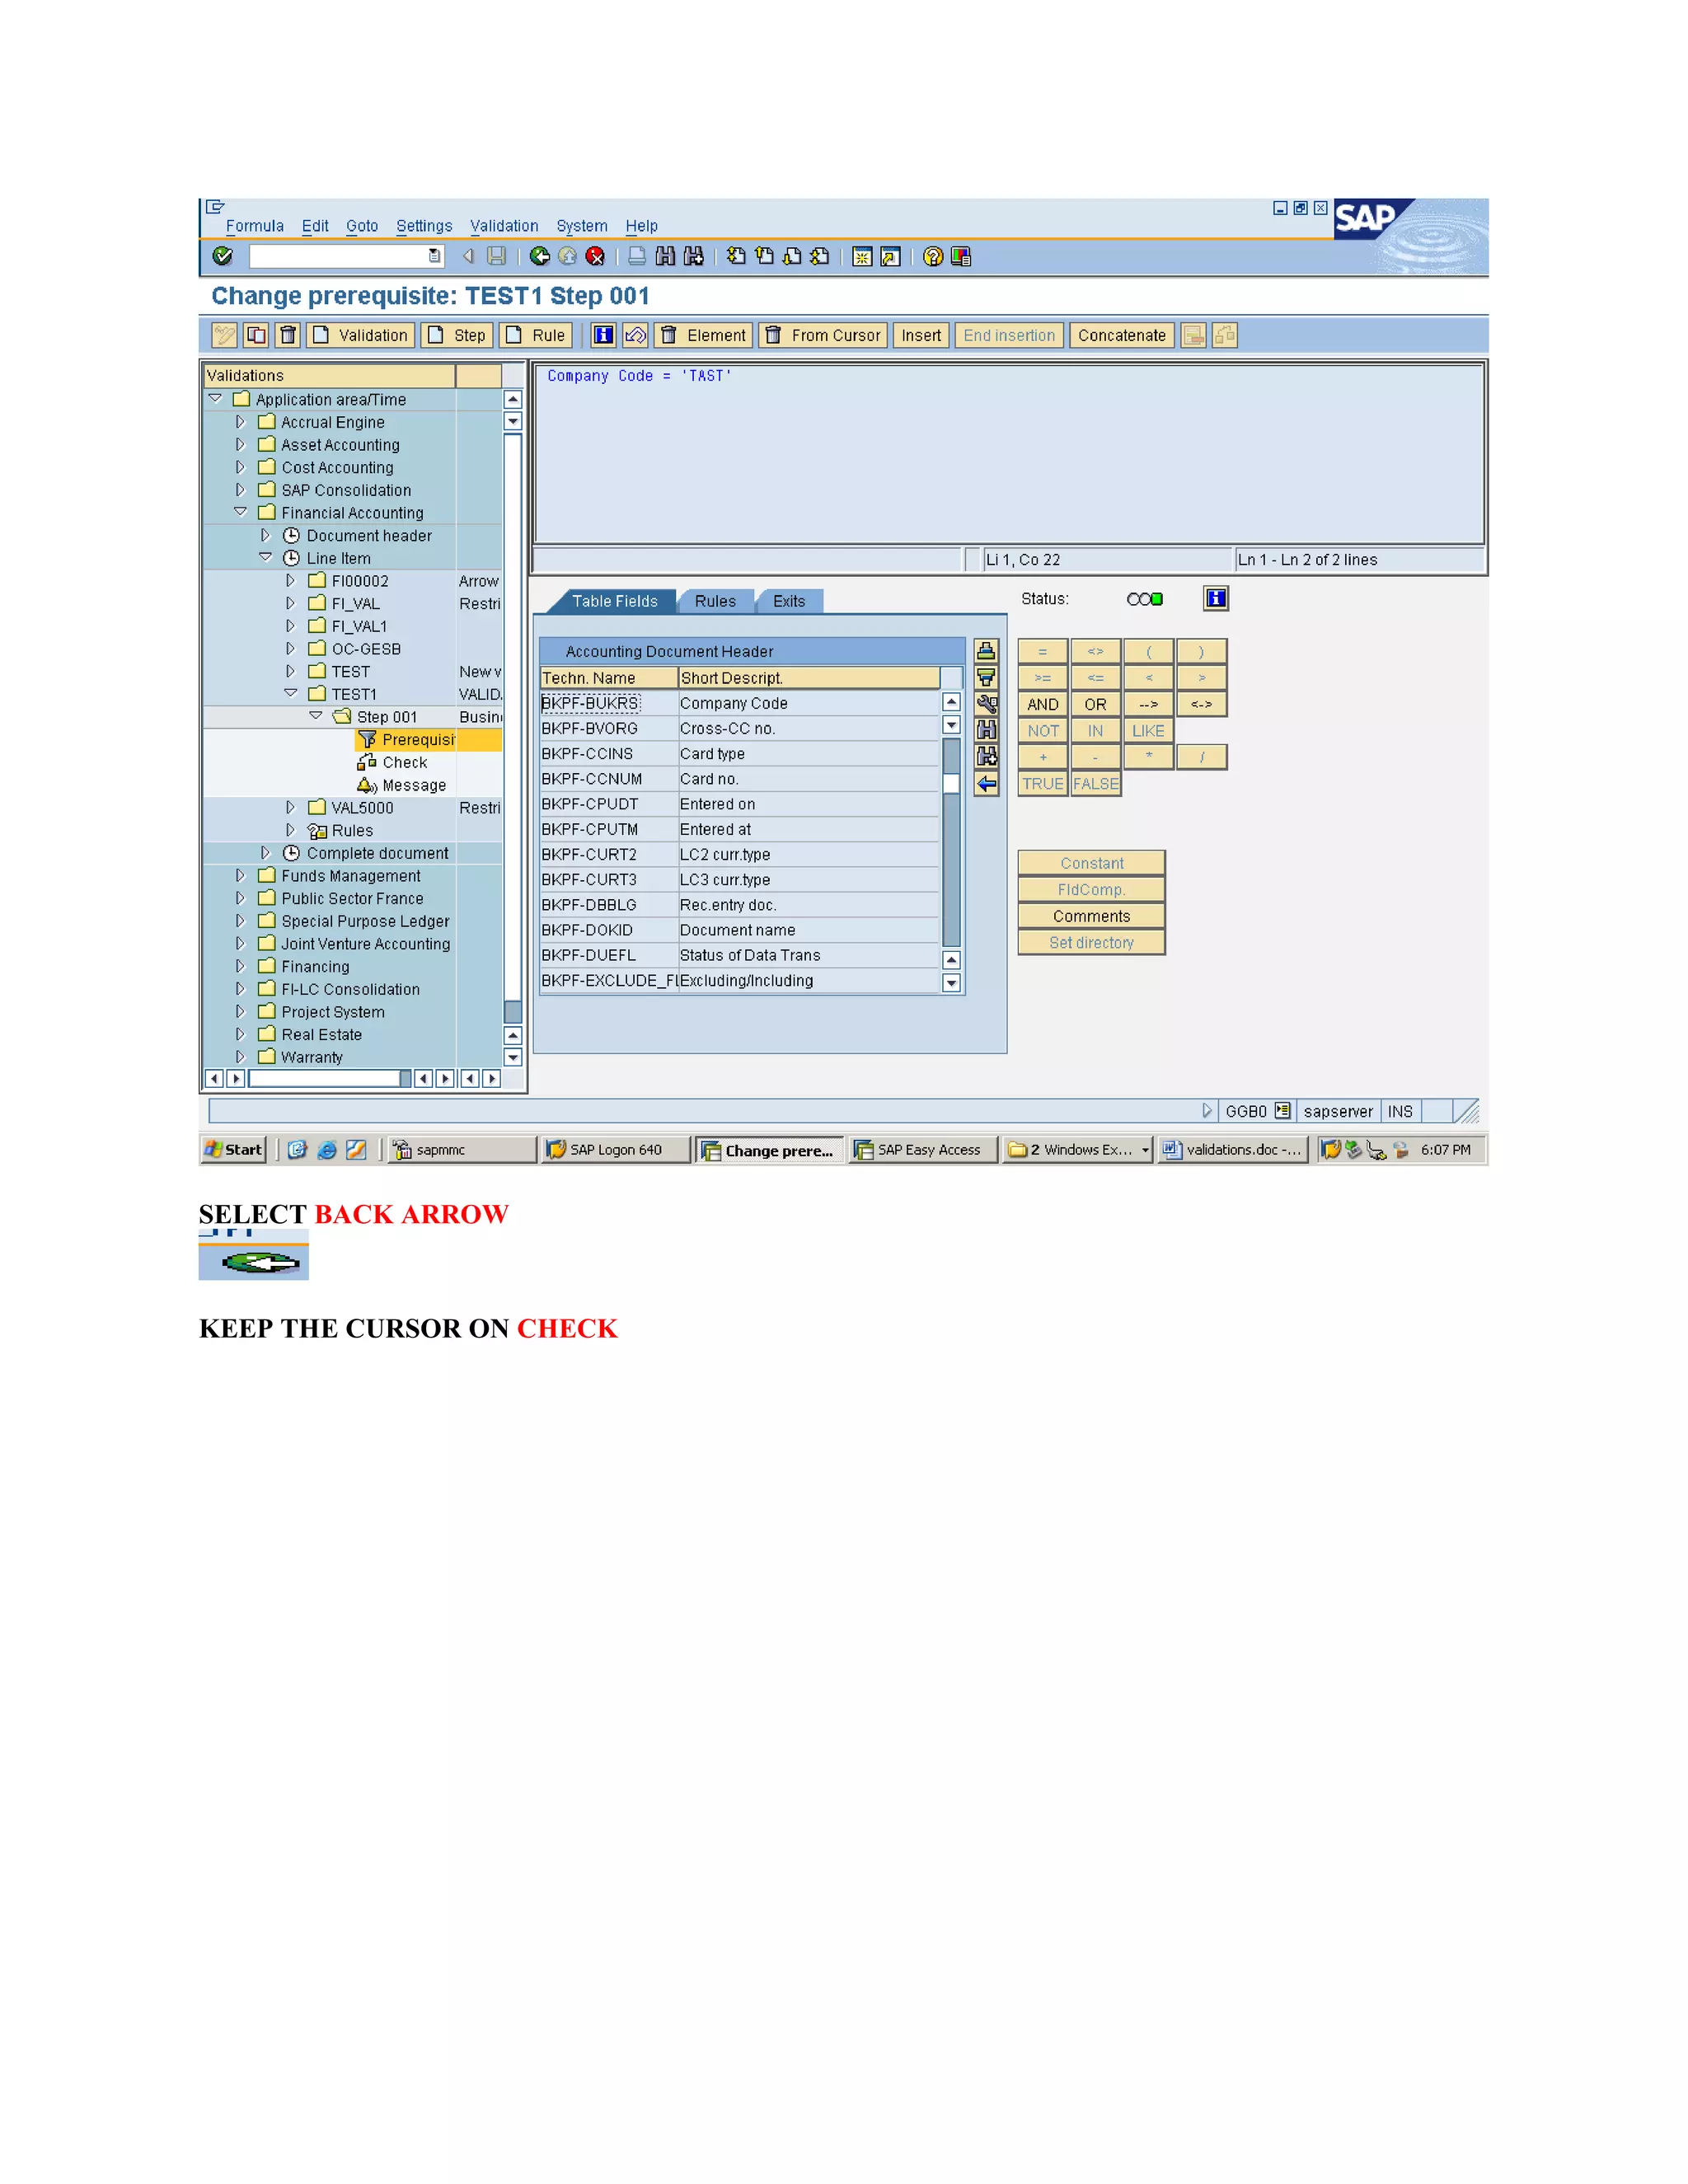Select the Message node under Step 001
The width and height of the screenshot is (1688, 2184).
(x=402, y=785)
